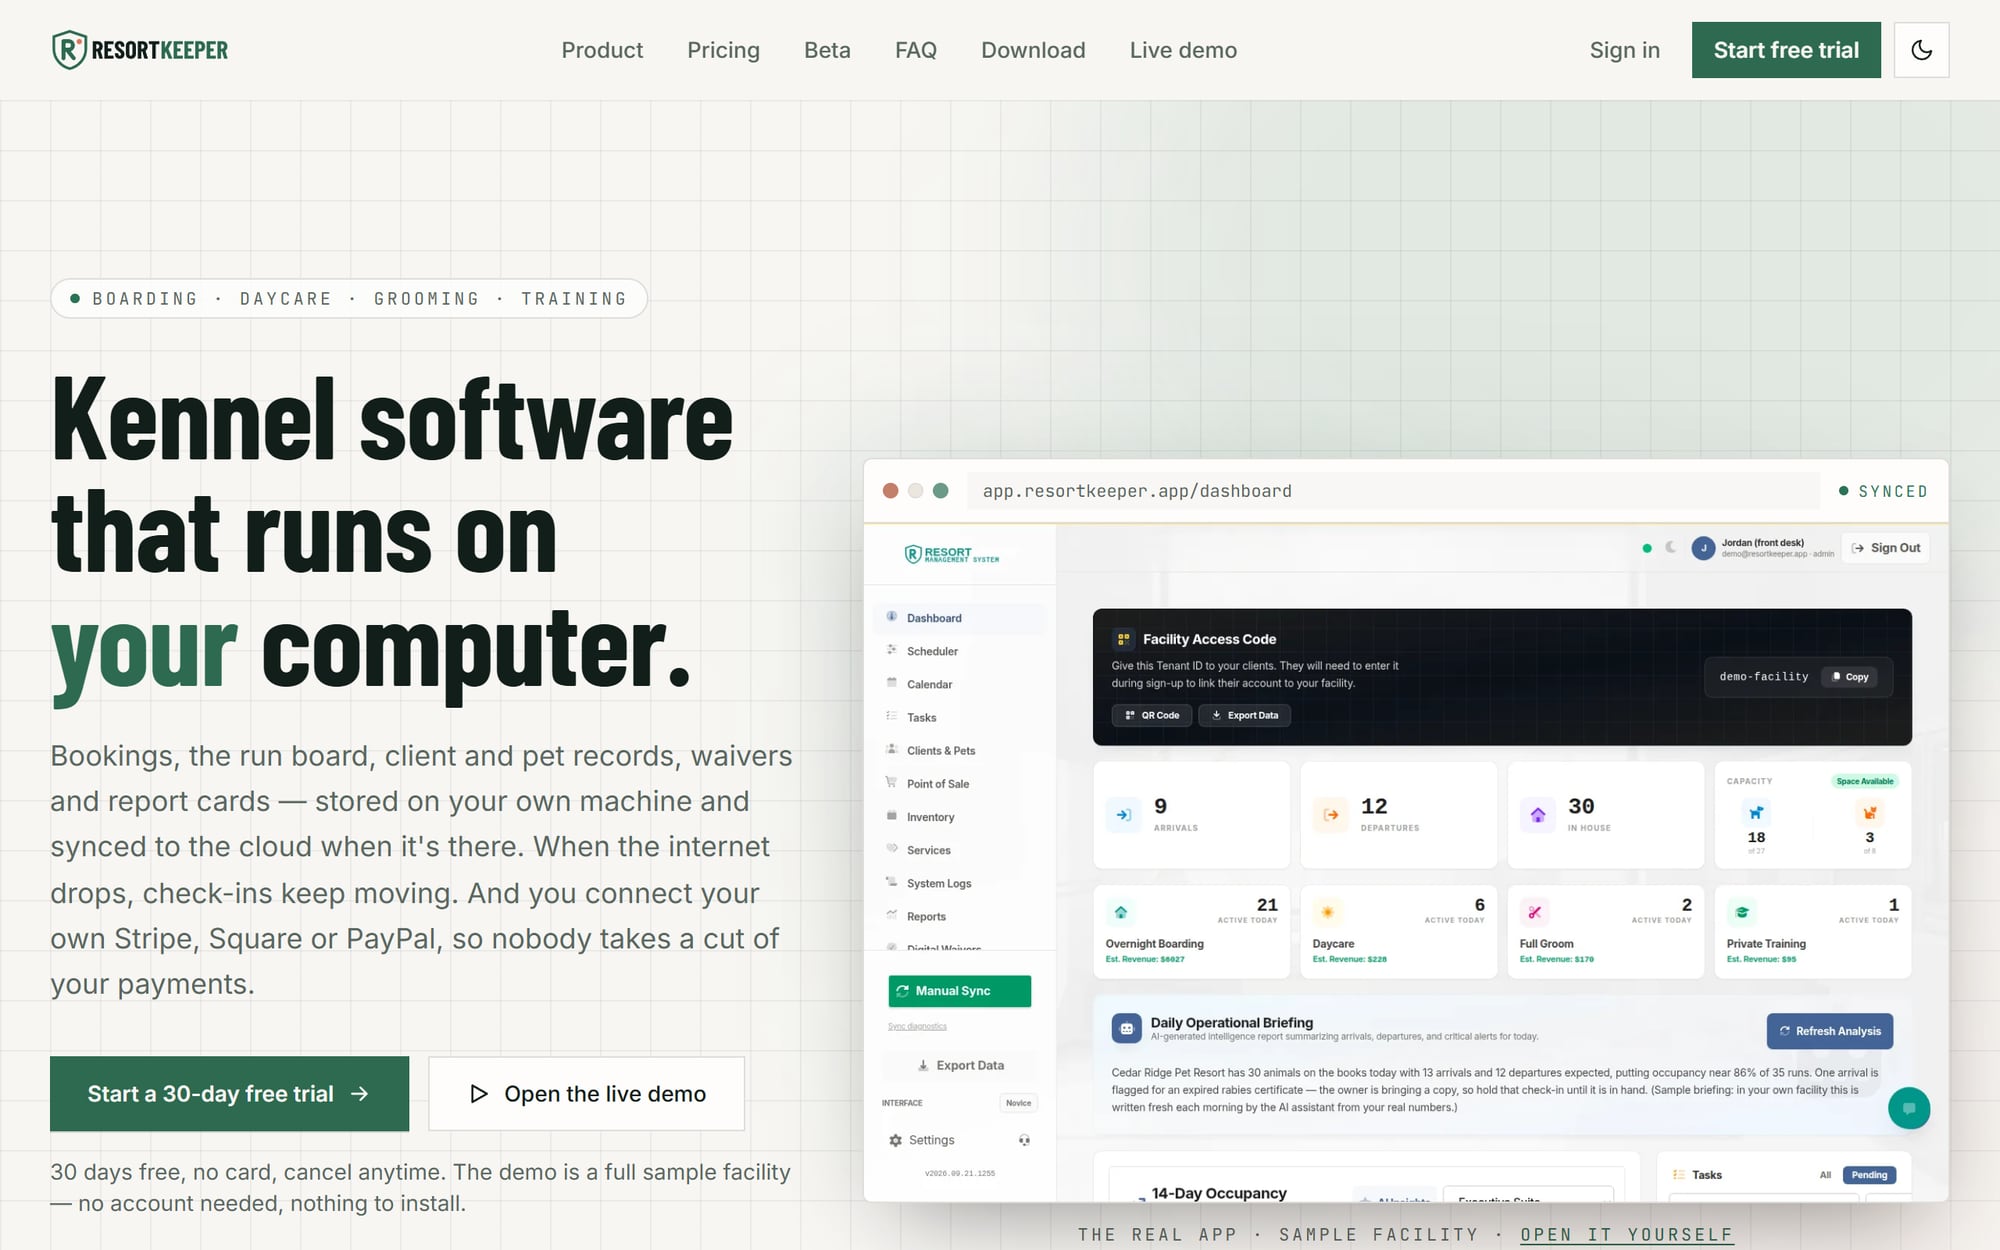Click the icon right of Settings

(1024, 1140)
